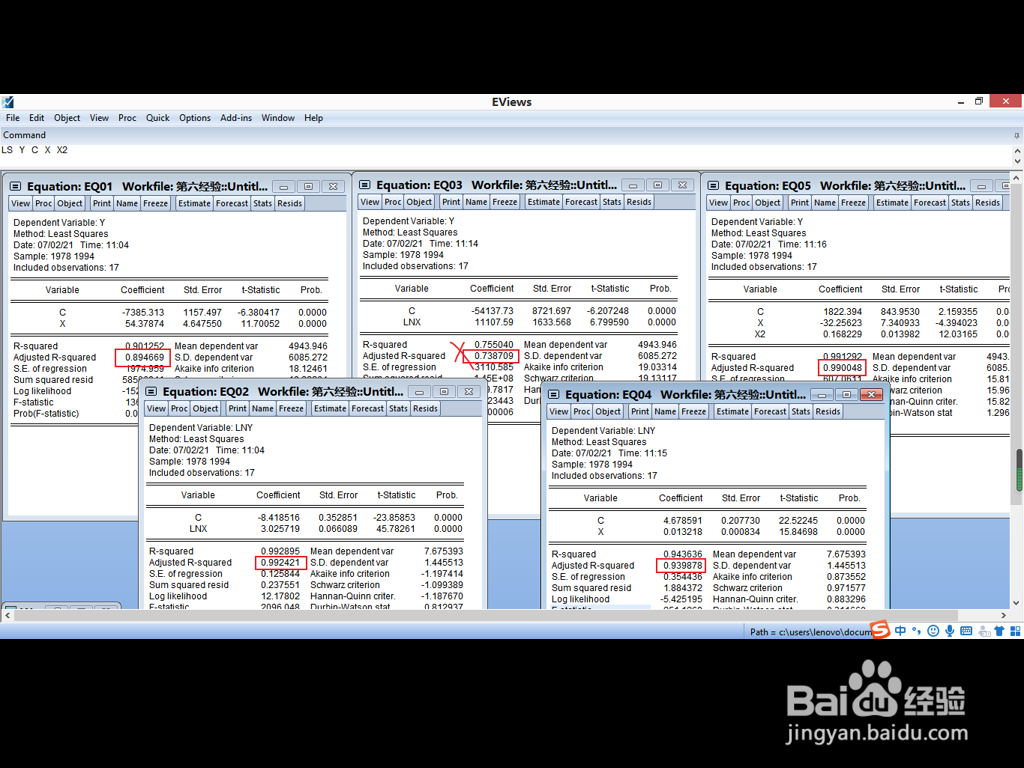The image size is (1024, 768).
Task: Click the EQ05 equation window icon
Action: (x=714, y=186)
